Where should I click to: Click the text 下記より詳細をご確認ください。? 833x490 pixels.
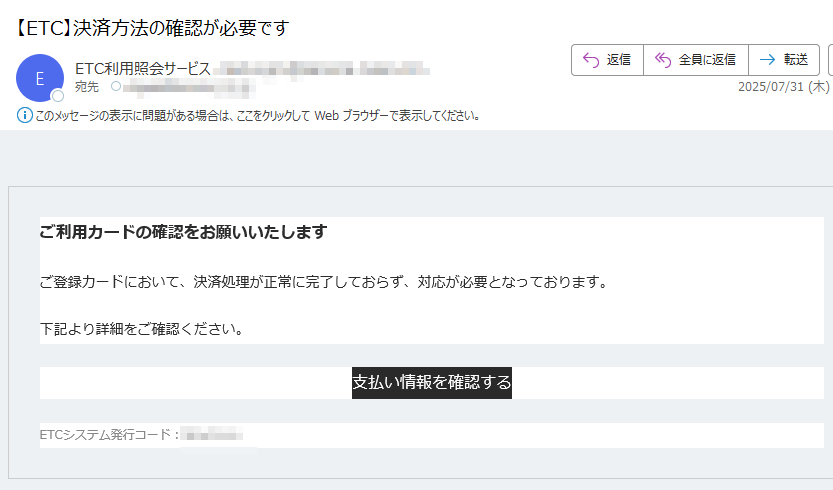point(142,329)
